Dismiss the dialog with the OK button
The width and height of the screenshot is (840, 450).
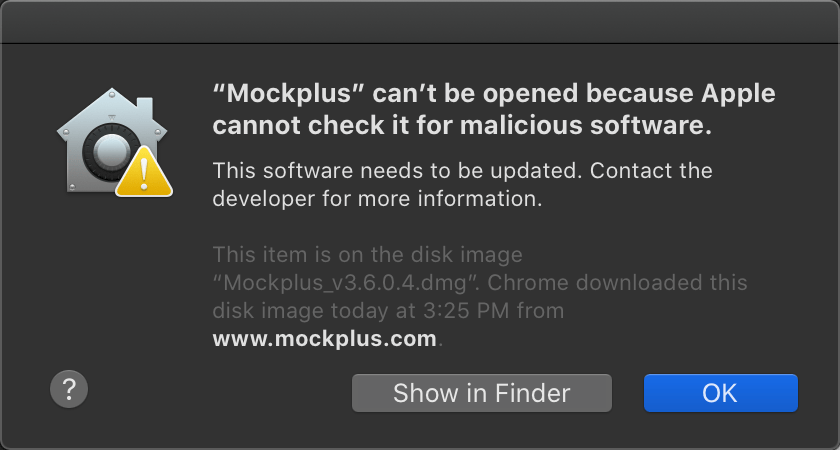[721, 393]
